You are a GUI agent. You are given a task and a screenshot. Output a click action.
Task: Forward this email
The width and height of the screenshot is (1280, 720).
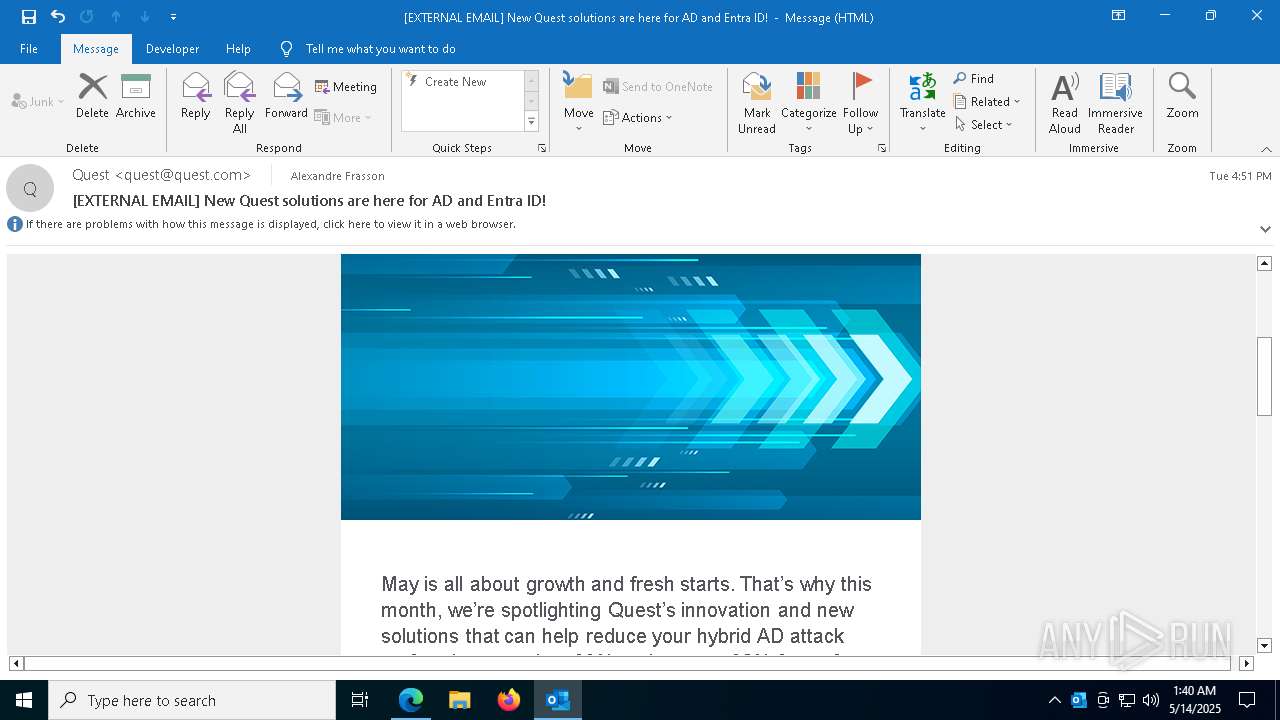click(287, 96)
